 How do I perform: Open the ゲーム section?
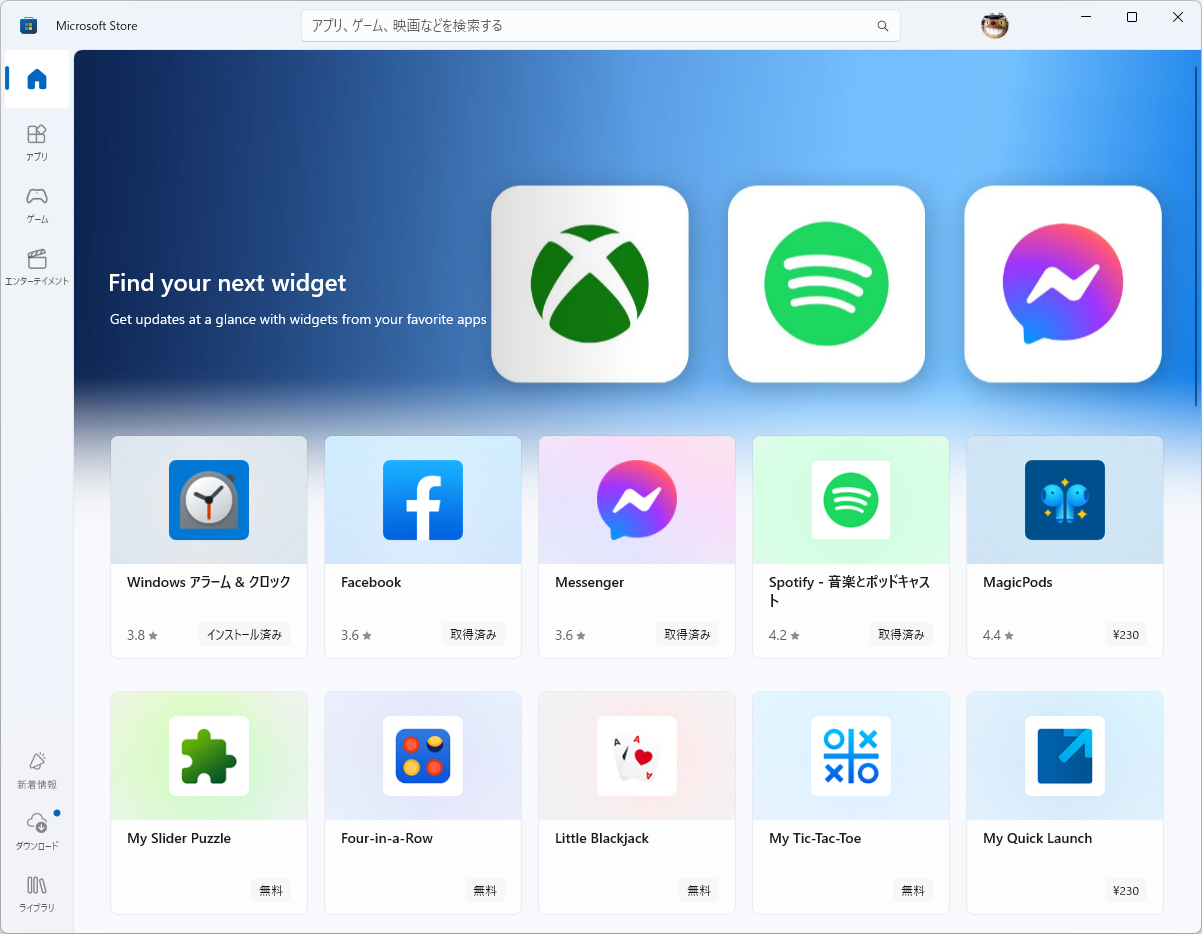tap(36, 203)
